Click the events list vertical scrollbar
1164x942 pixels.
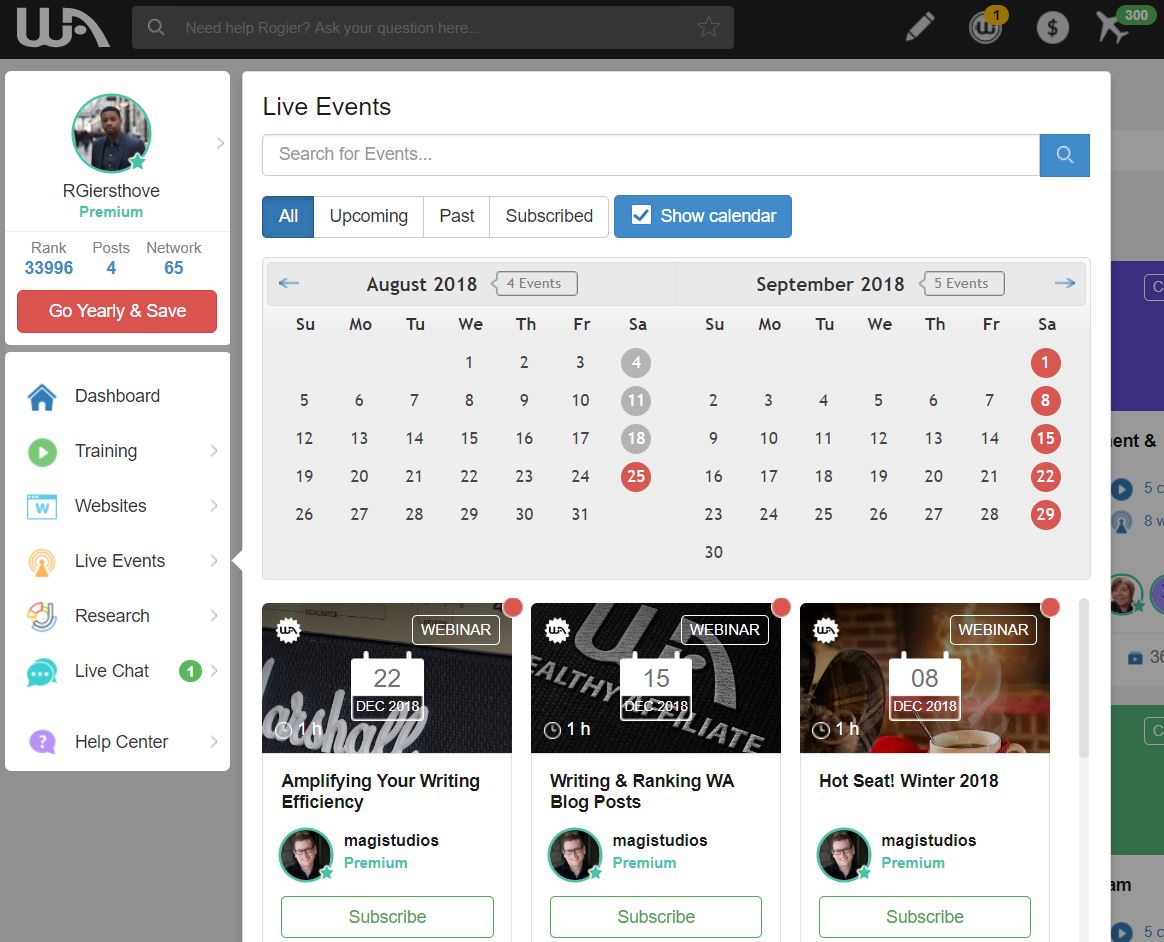(x=1083, y=678)
